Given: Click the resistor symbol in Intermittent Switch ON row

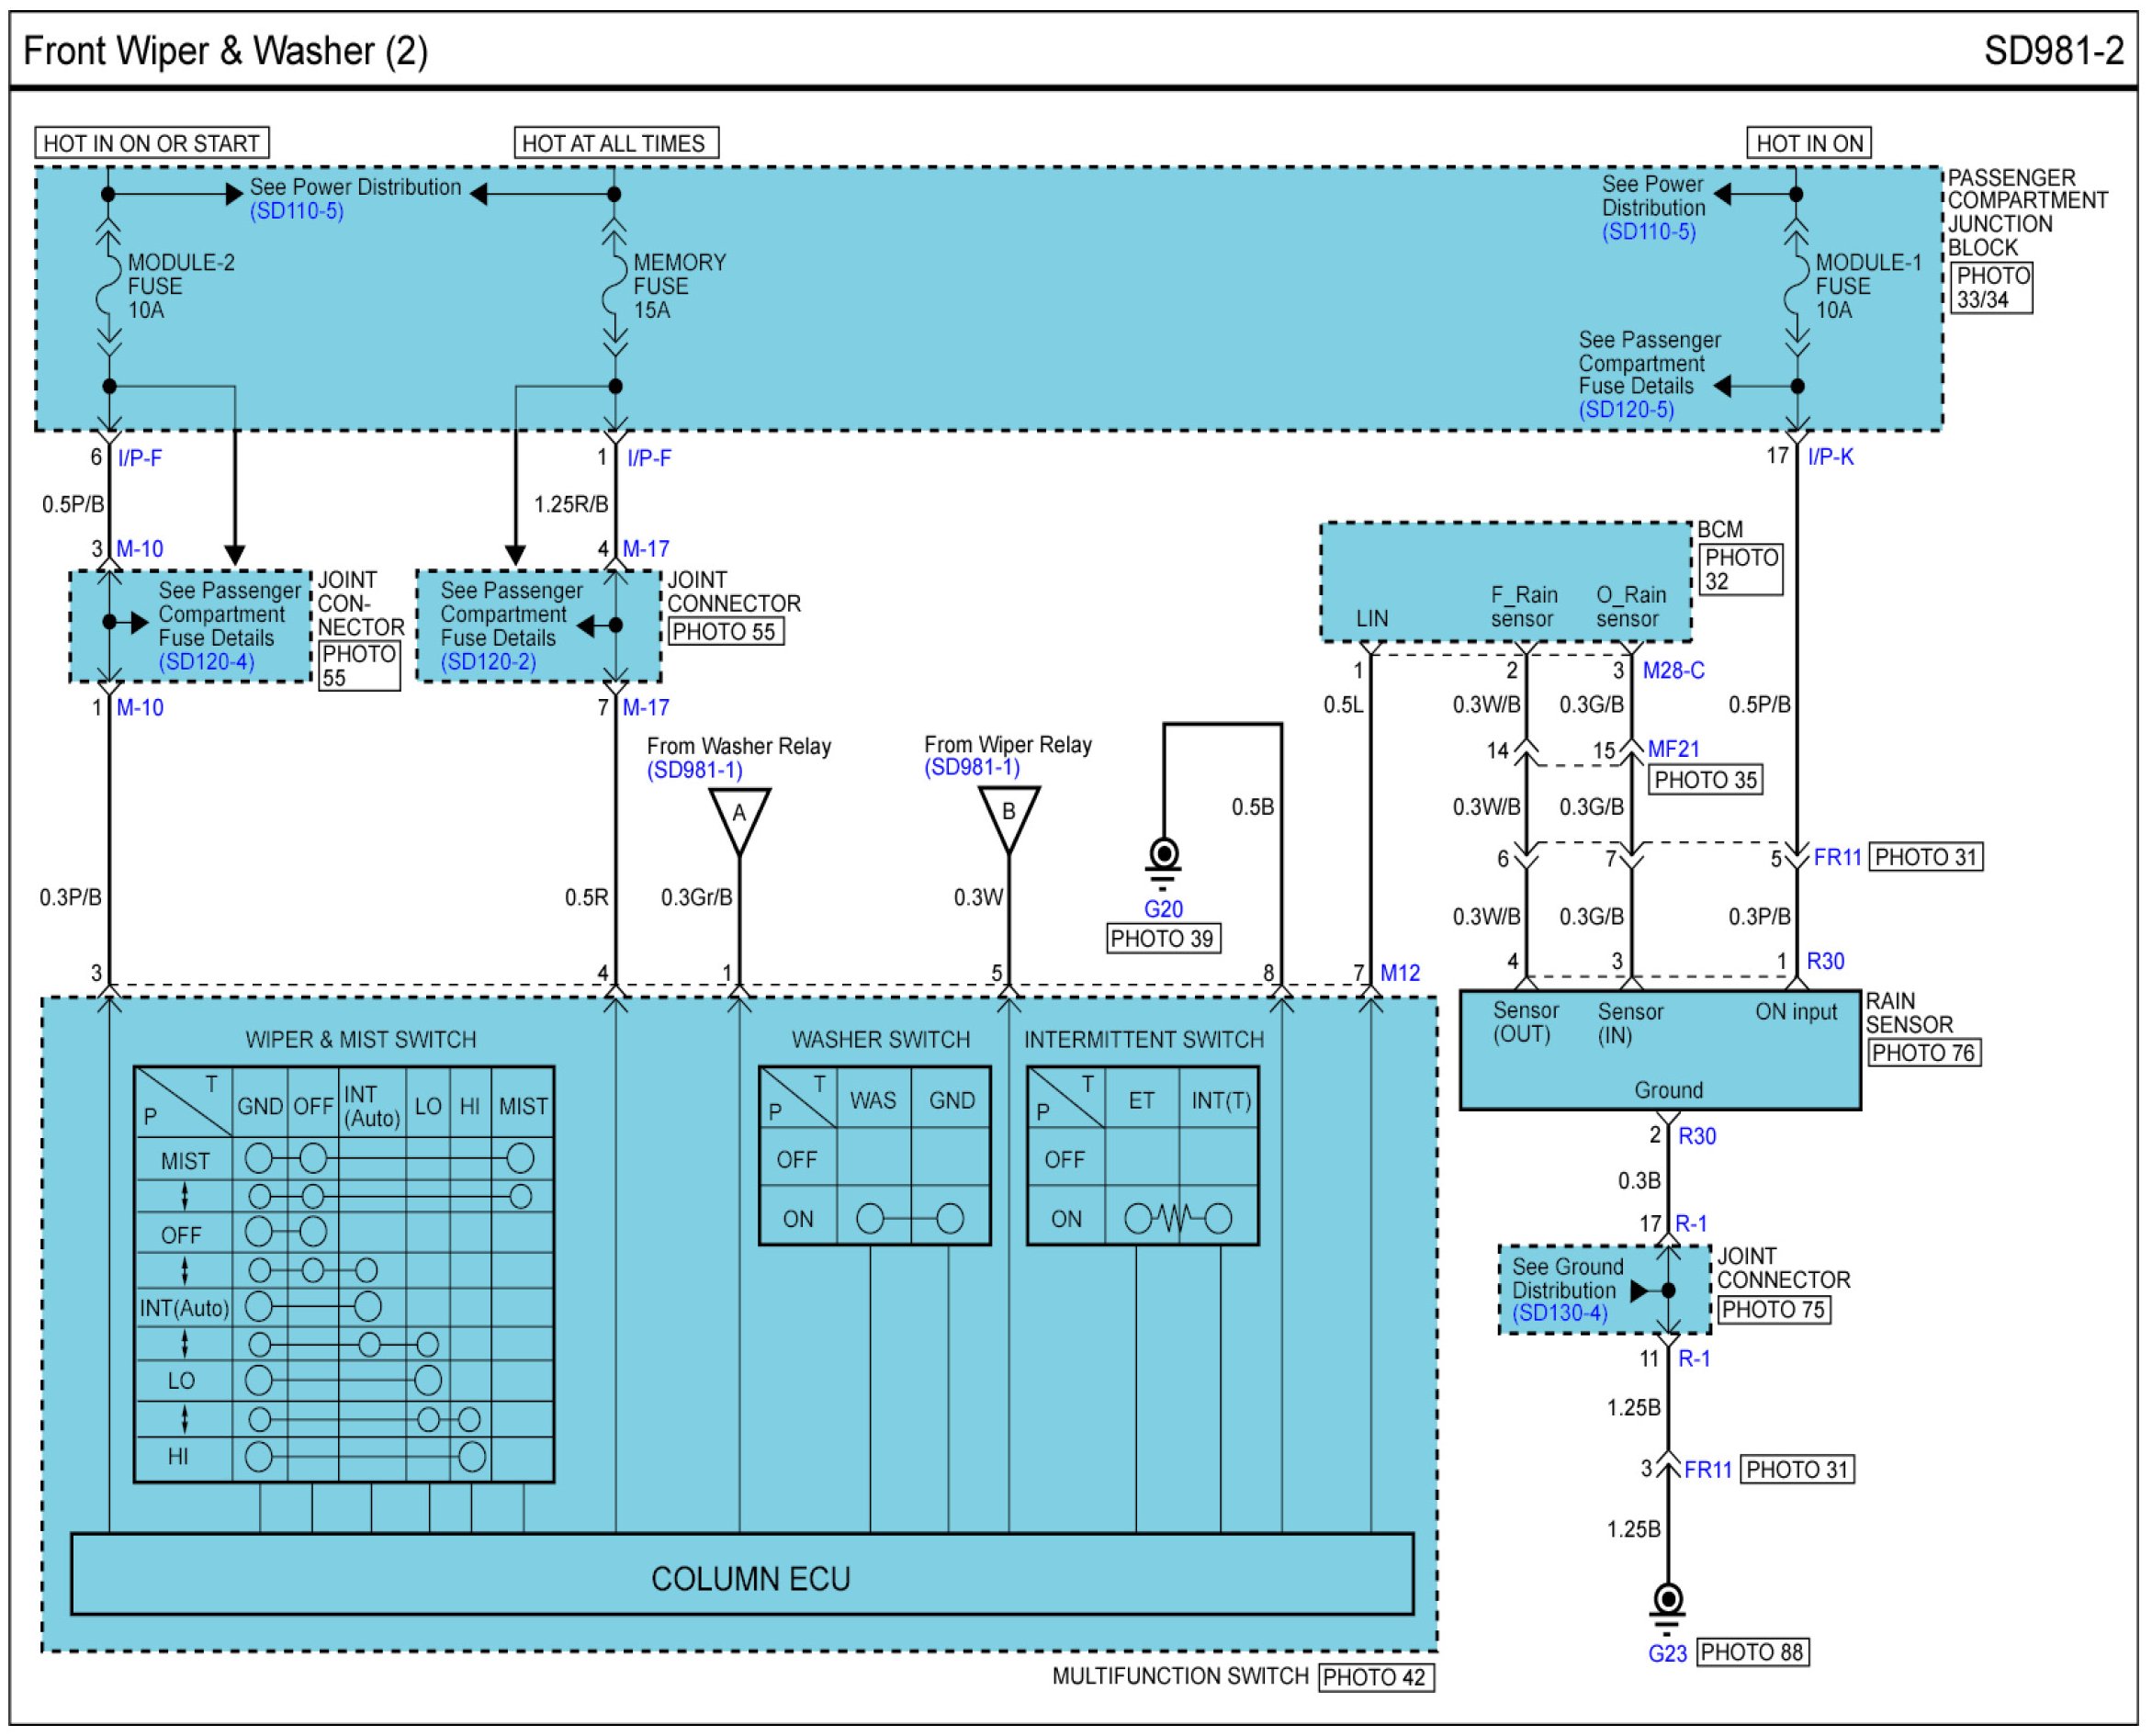Looking at the screenshot, I should coord(1176,1218).
